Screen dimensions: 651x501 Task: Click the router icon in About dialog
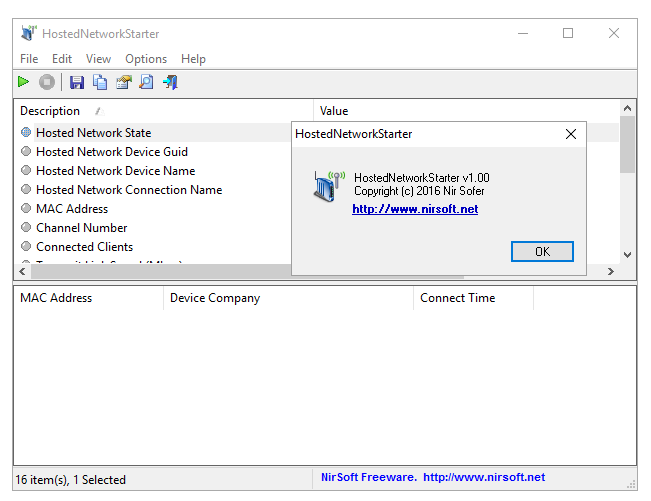tap(329, 186)
